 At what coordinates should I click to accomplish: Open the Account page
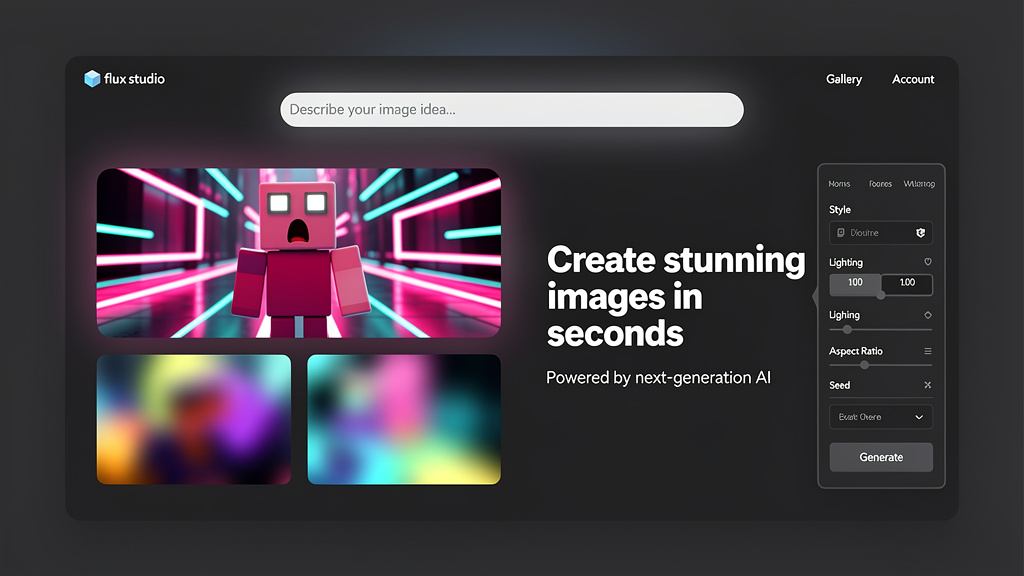(x=913, y=79)
